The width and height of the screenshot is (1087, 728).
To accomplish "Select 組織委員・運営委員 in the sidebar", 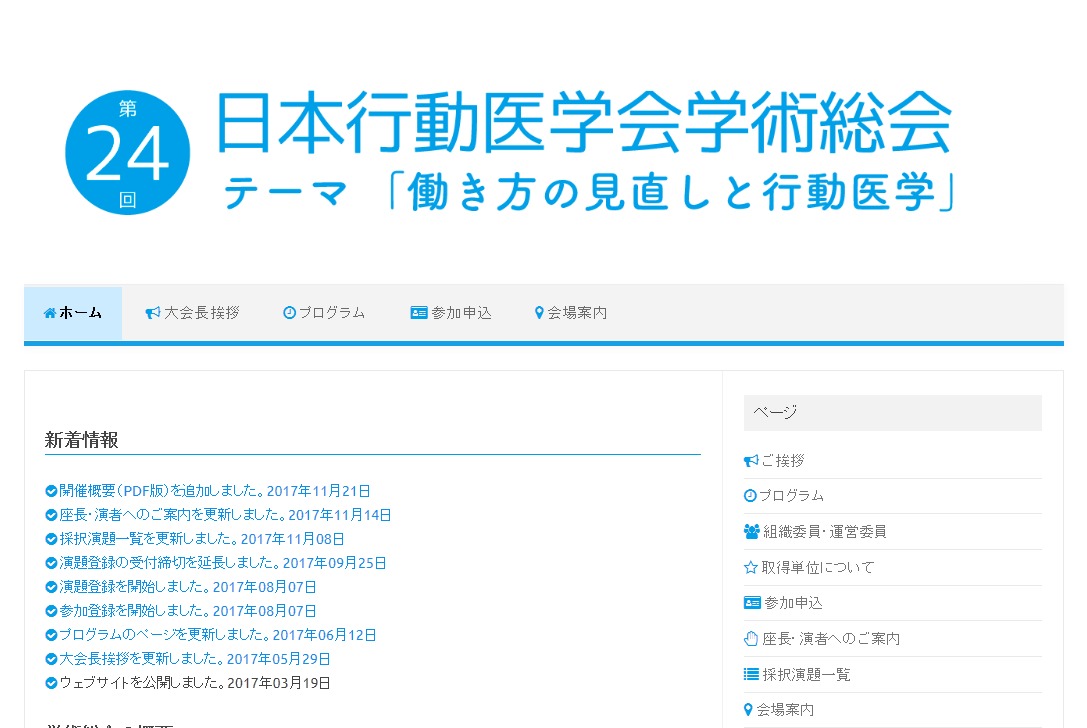I will (824, 532).
